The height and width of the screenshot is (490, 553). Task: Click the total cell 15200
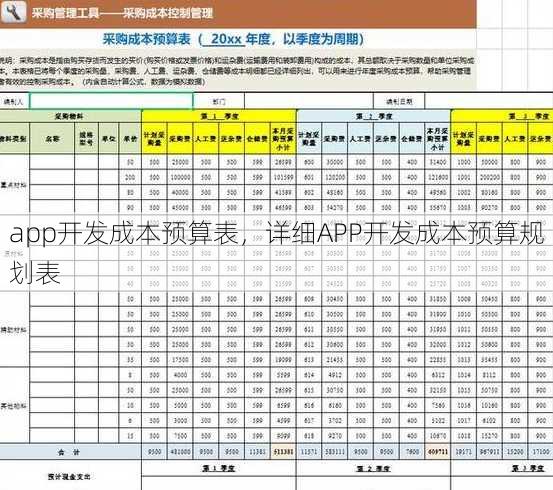(515, 452)
